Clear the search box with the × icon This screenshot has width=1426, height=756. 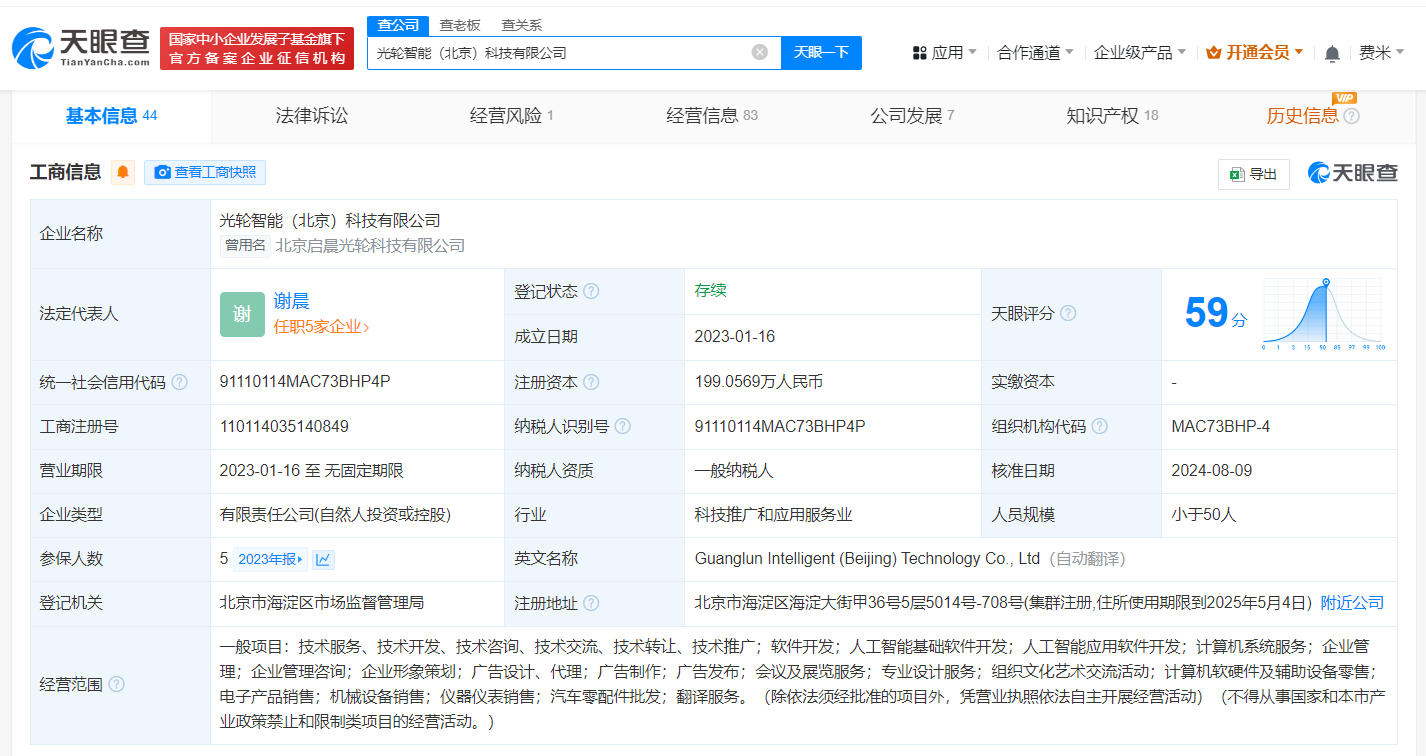tap(758, 52)
